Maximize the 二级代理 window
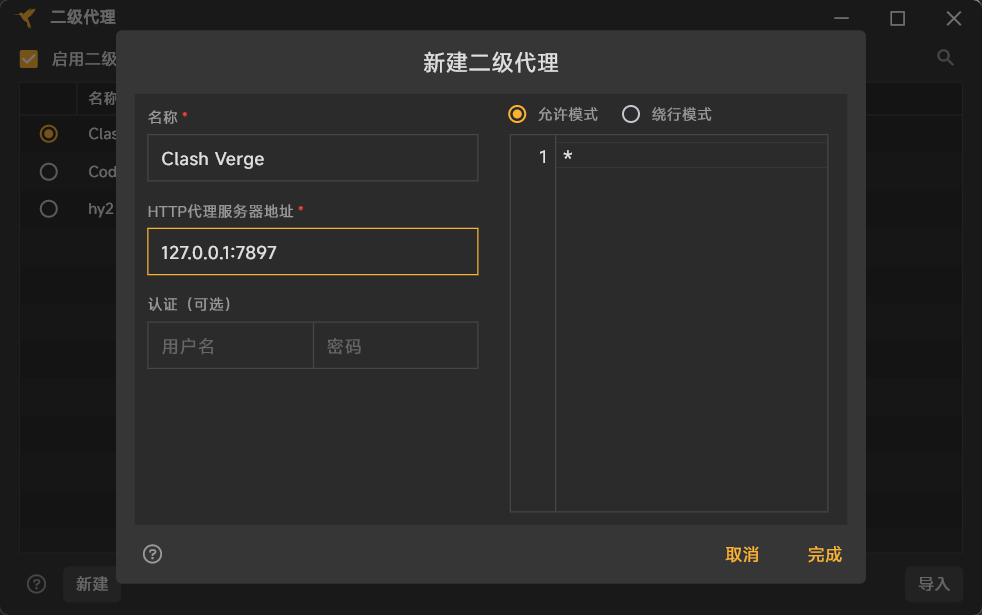 897,18
